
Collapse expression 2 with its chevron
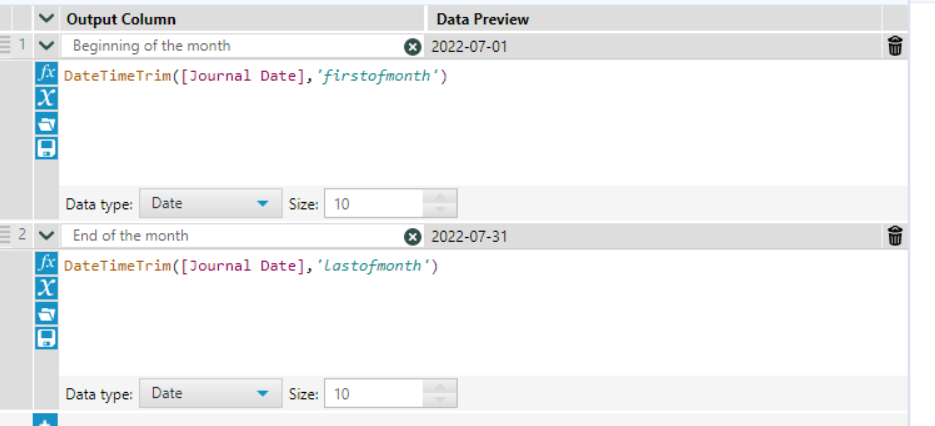(x=46, y=236)
